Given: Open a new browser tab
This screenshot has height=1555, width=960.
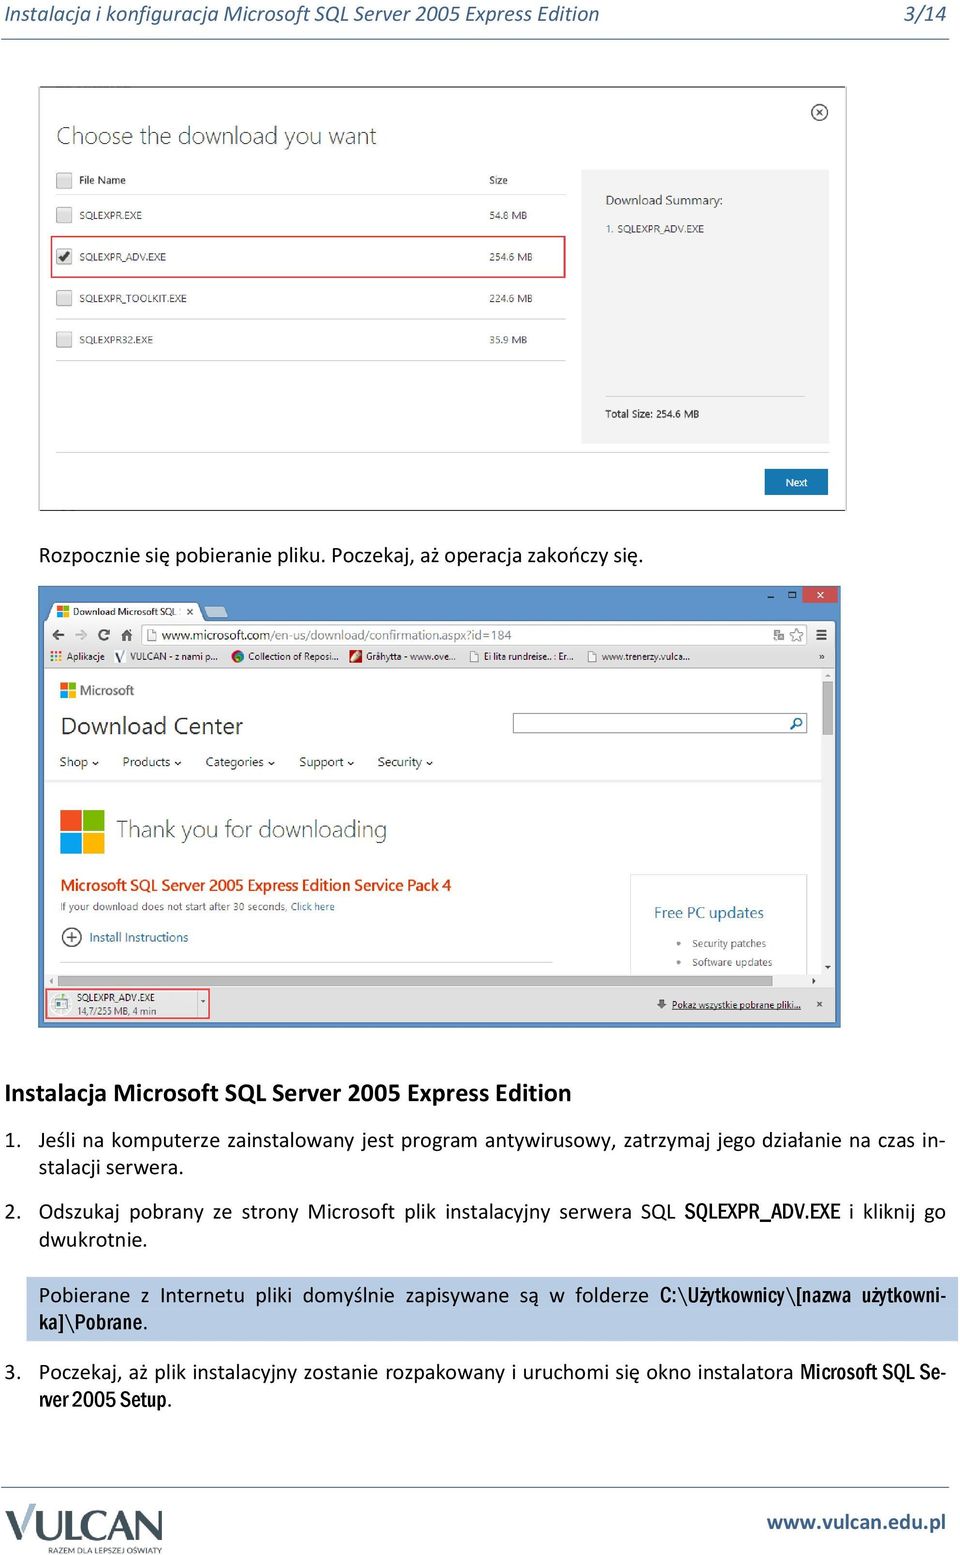Looking at the screenshot, I should tap(216, 612).
